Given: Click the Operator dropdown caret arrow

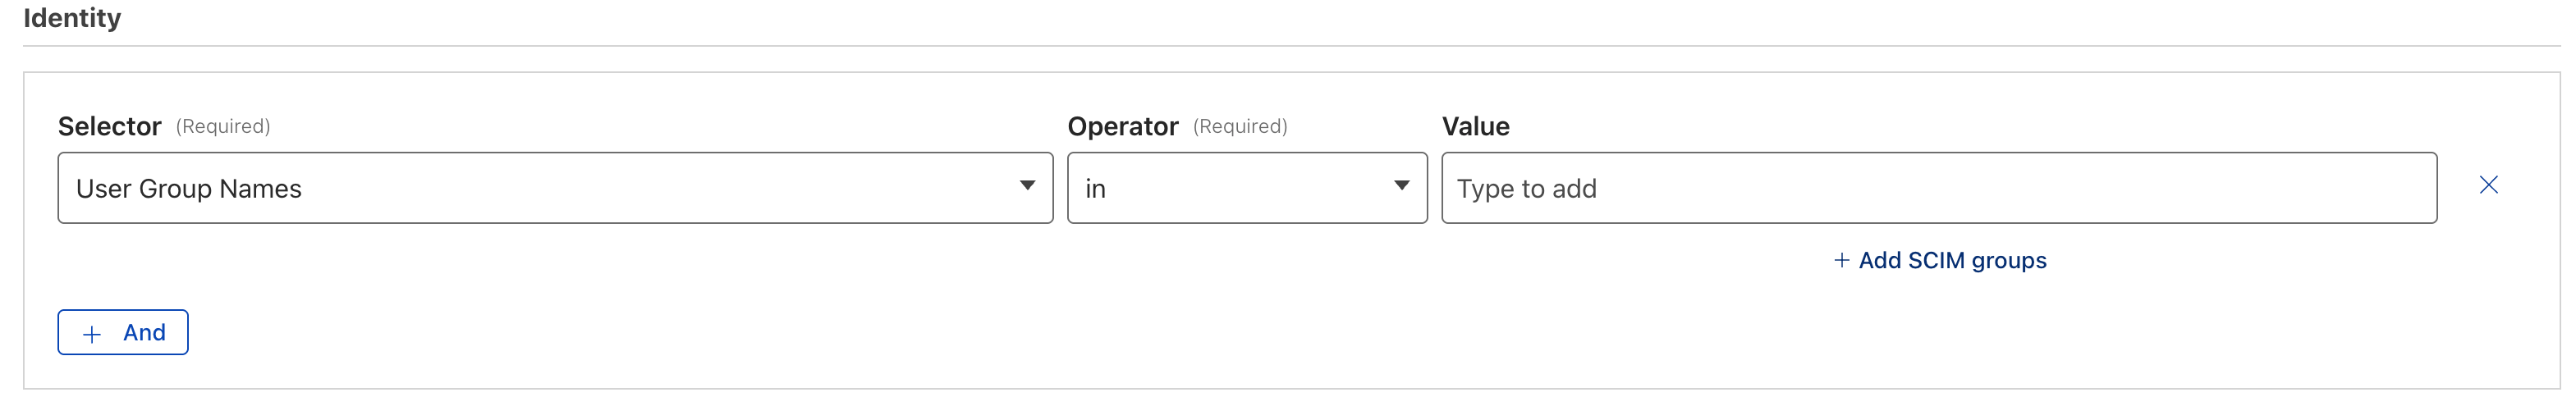Looking at the screenshot, I should click(x=1401, y=186).
